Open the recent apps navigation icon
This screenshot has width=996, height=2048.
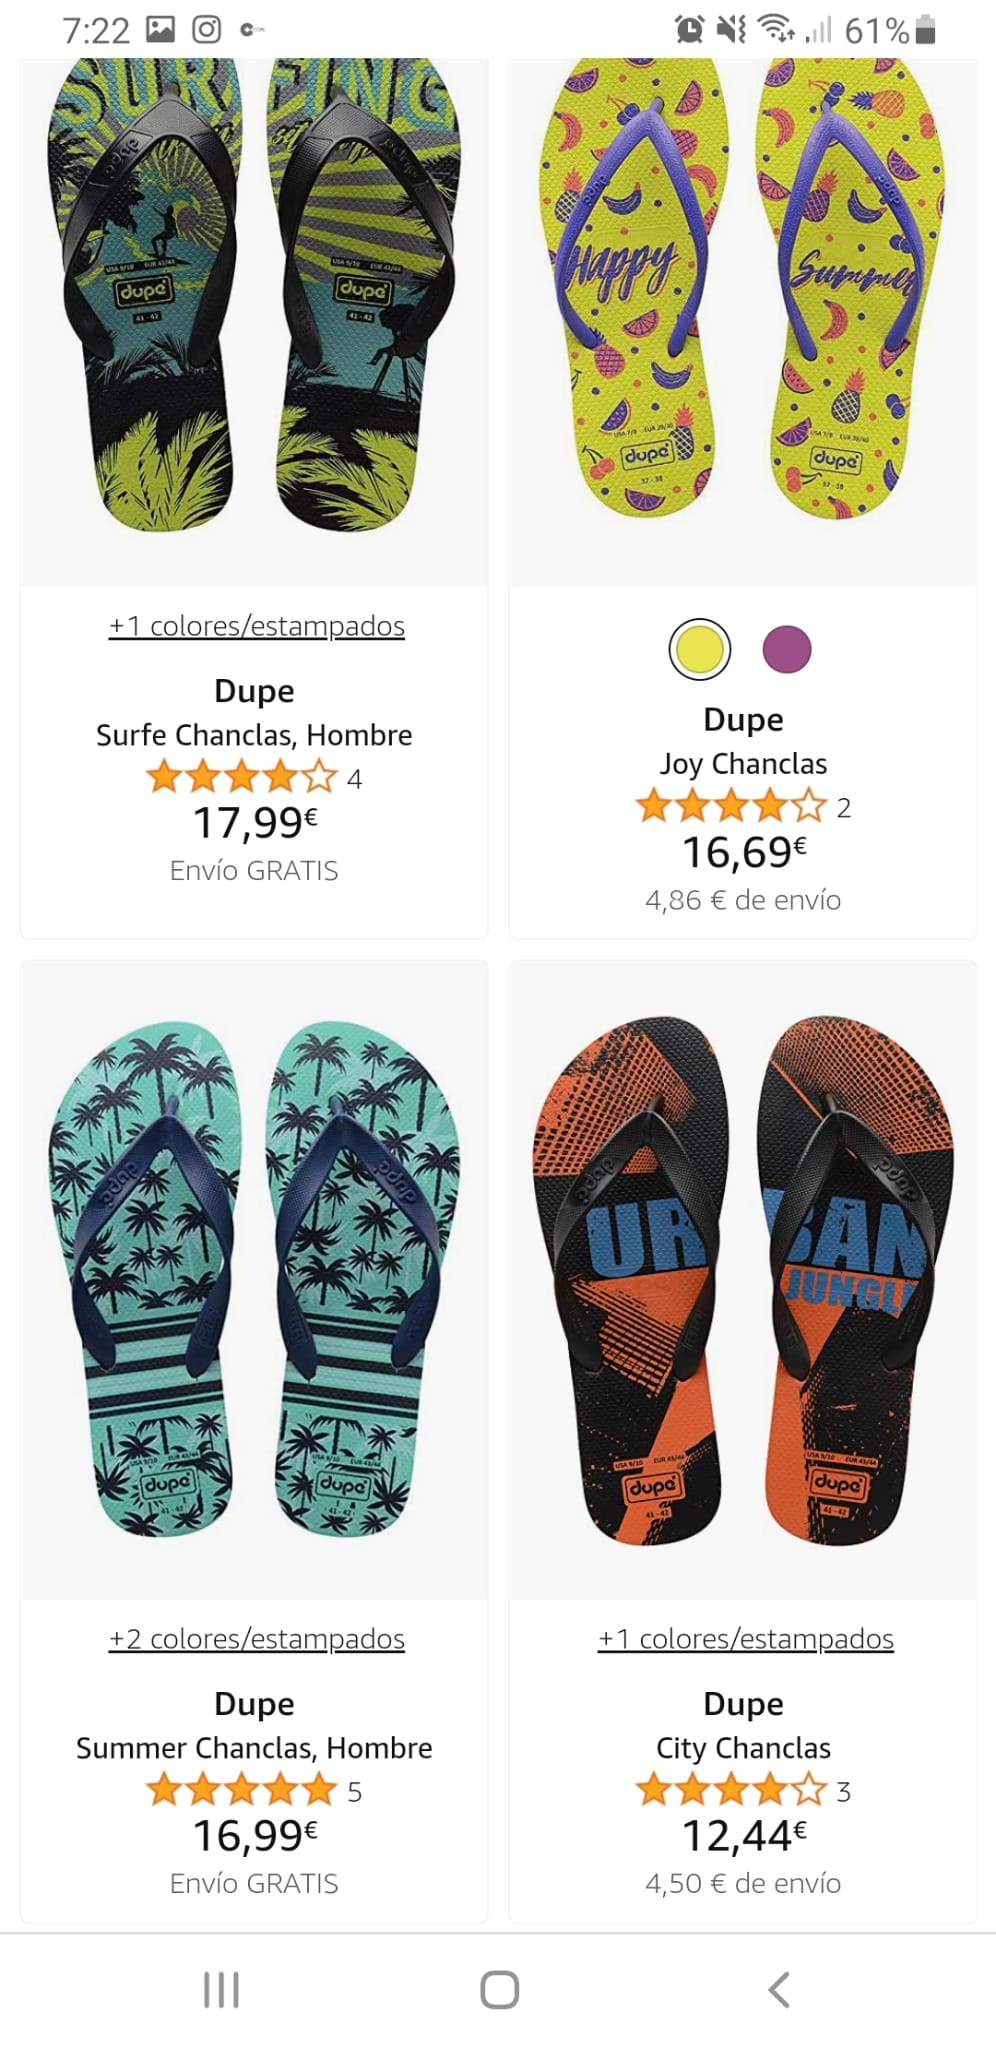click(x=221, y=1989)
